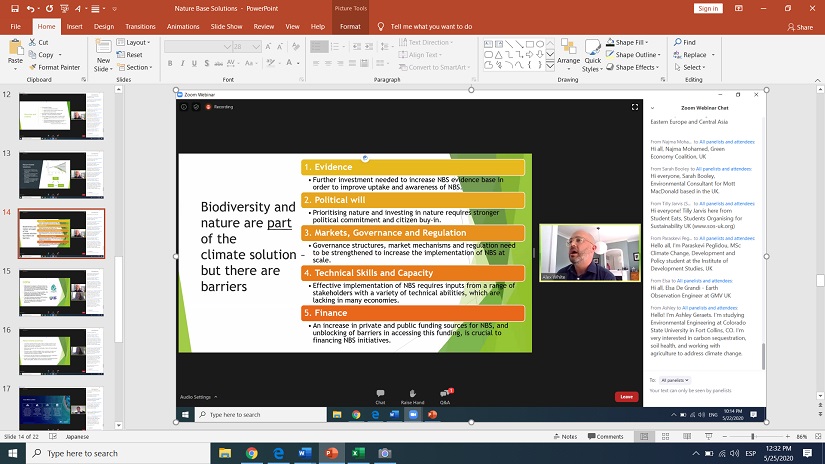Open Excel from the Windows taskbar

point(358,453)
